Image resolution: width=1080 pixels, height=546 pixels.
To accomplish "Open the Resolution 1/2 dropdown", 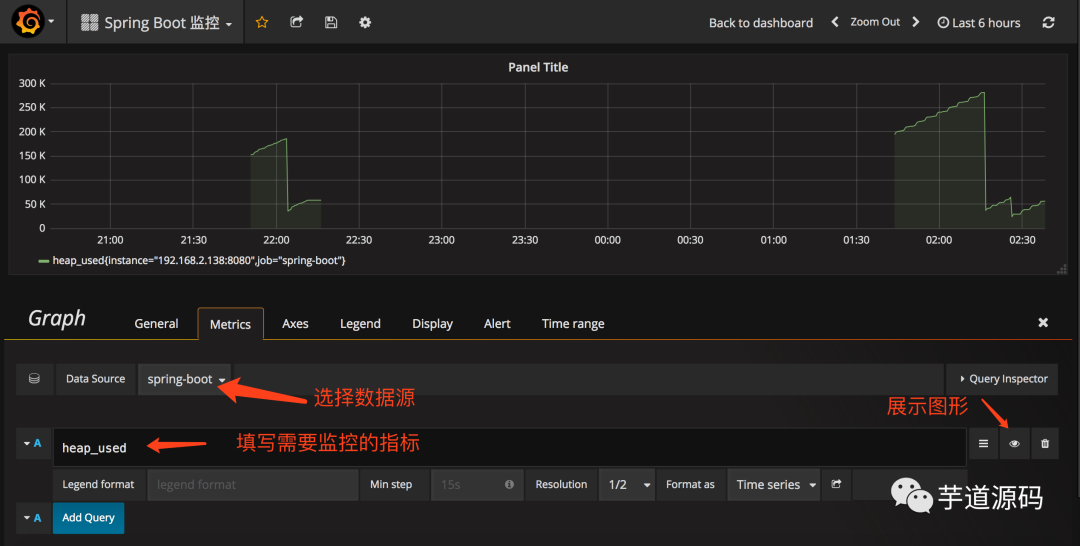I will pos(627,485).
